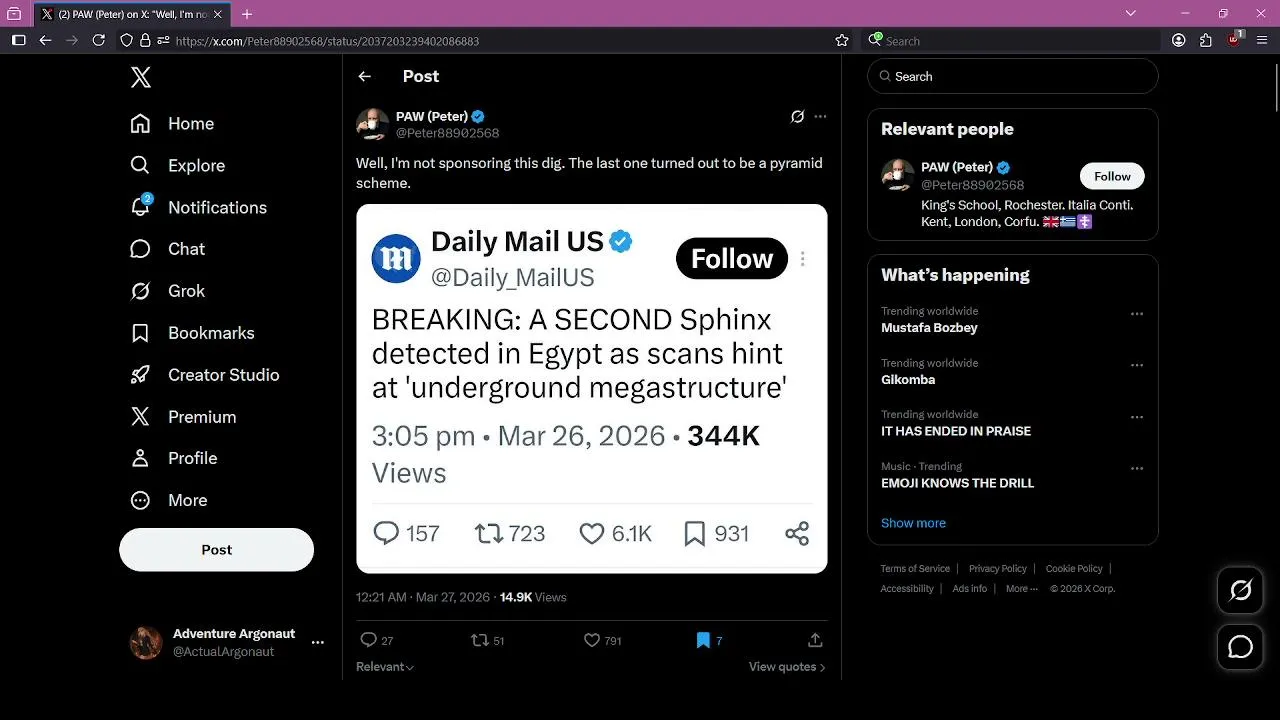Image resolution: width=1280 pixels, height=720 pixels.
Task: Like the post with 791 likes
Action: (x=602, y=640)
